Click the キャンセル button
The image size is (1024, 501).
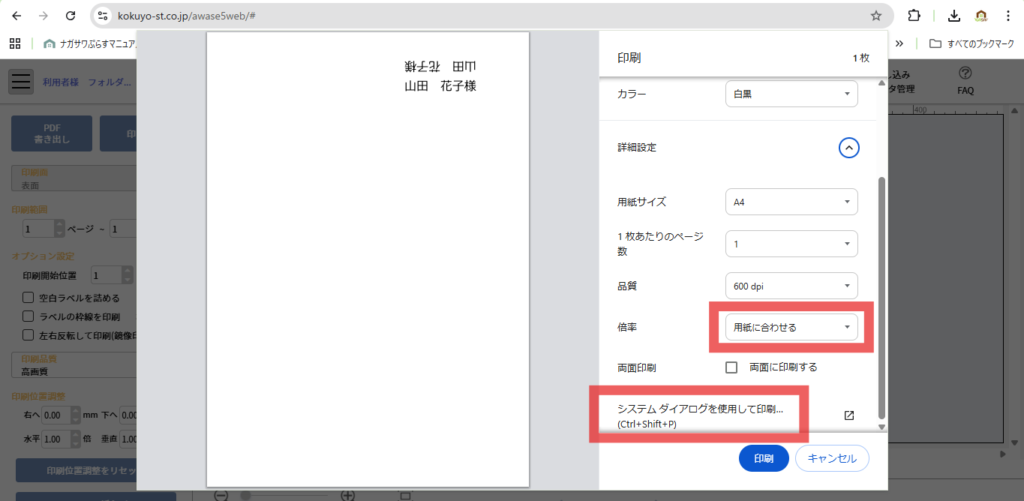[x=831, y=459]
